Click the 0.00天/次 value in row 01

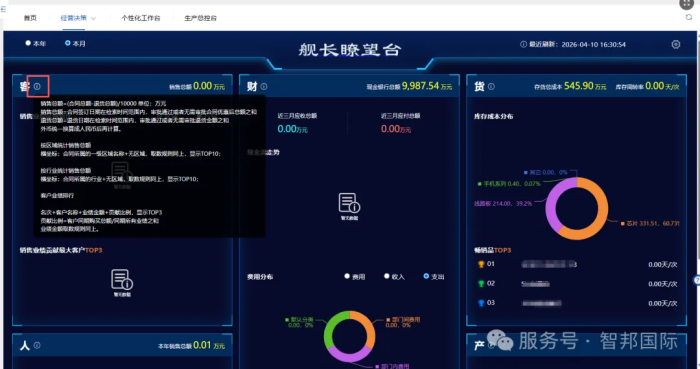(x=663, y=265)
